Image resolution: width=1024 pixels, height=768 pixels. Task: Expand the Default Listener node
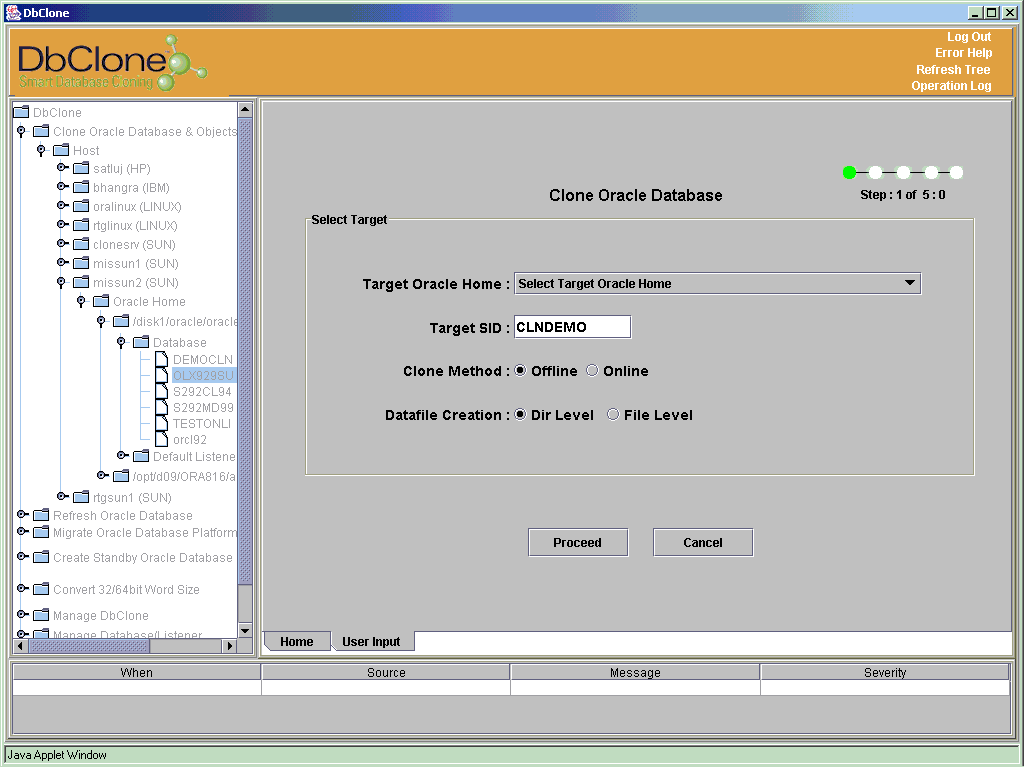[123, 455]
